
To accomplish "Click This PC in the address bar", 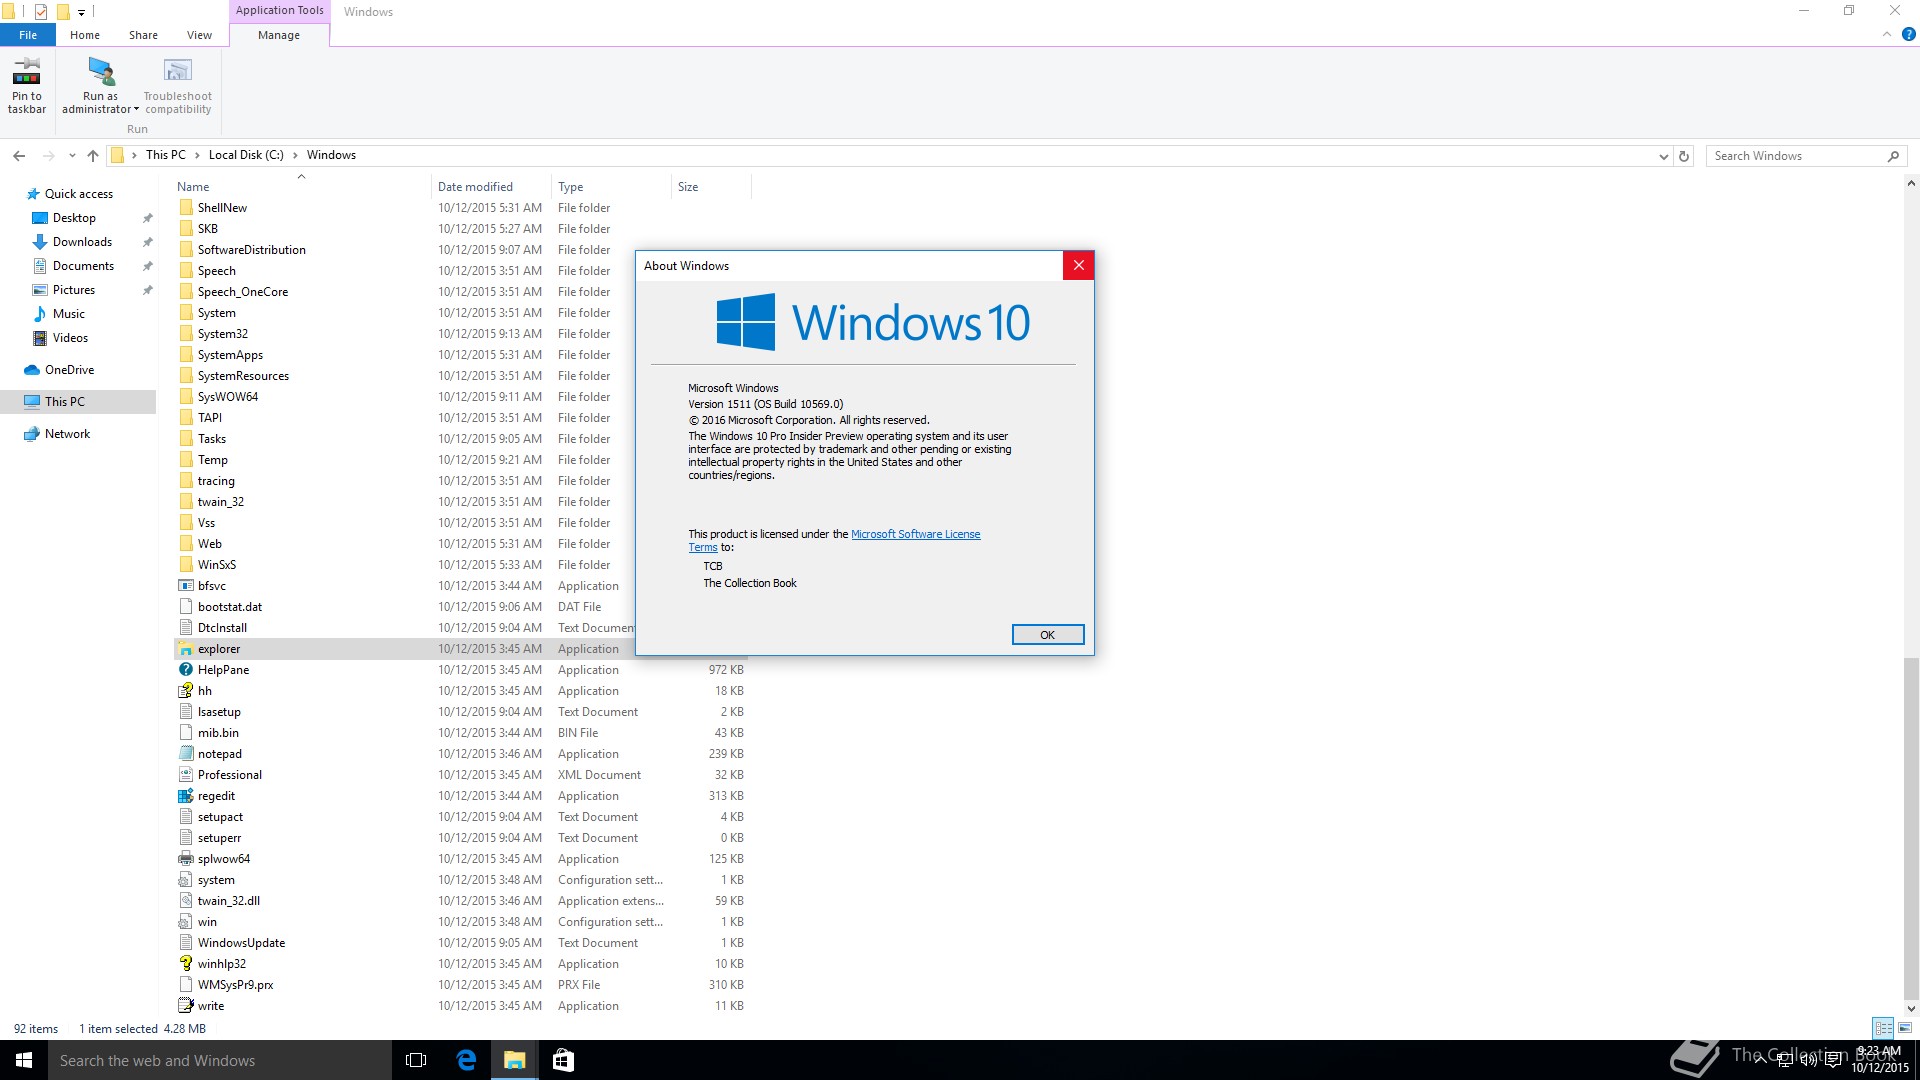I will coord(166,155).
